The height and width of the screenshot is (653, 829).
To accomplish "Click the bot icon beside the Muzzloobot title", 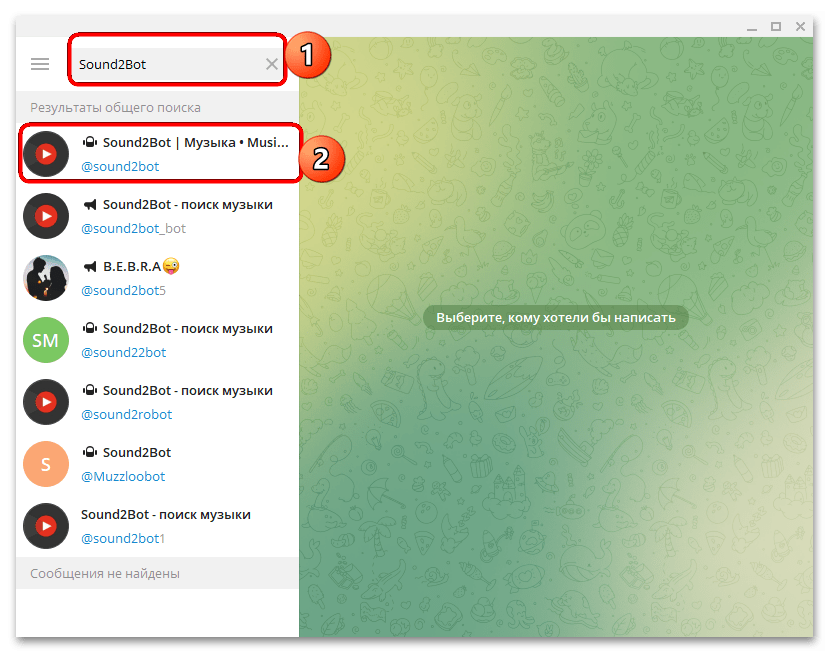I will point(90,453).
